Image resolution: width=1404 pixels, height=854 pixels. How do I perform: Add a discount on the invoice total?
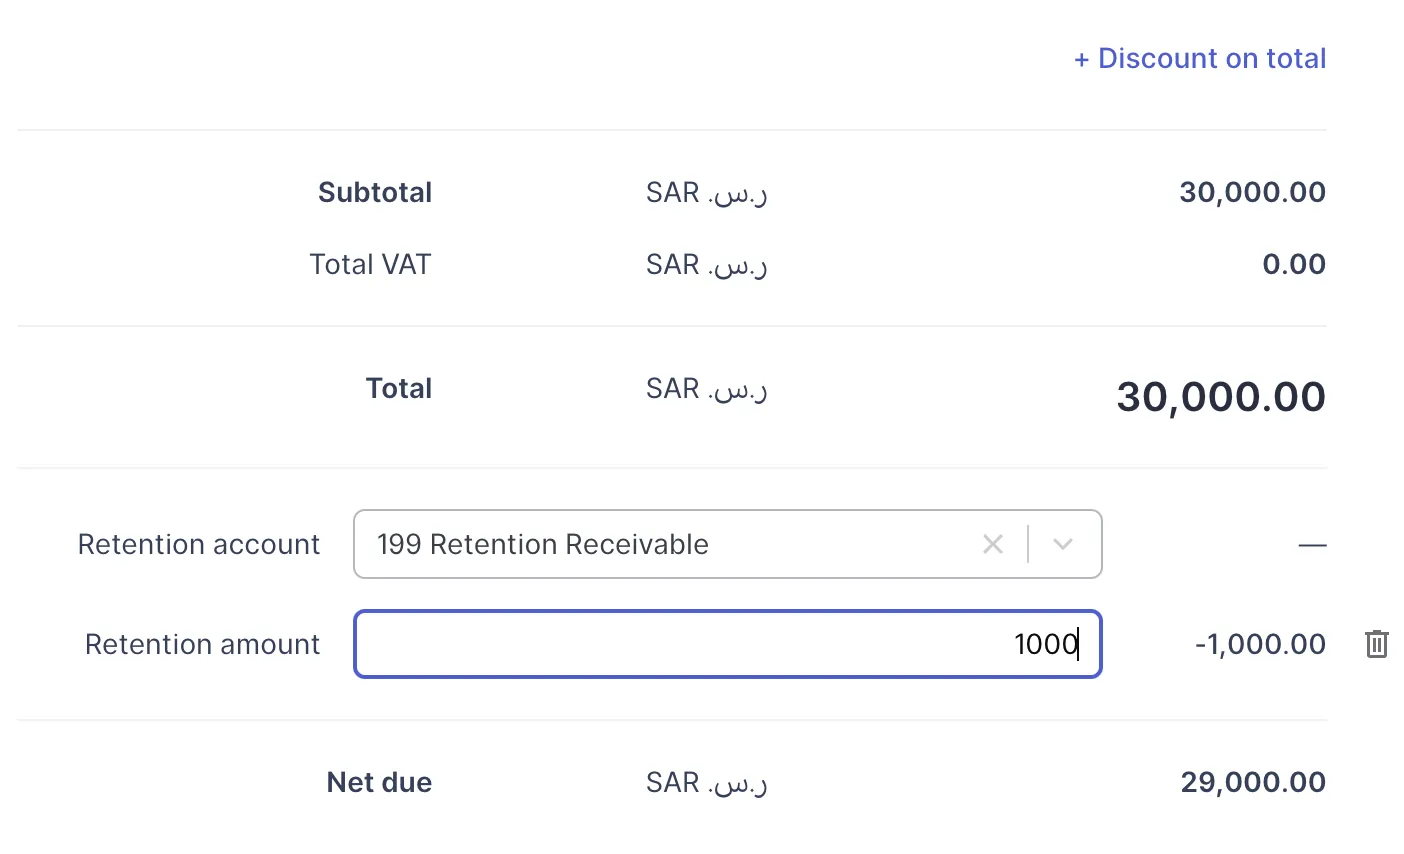[x=1198, y=58]
